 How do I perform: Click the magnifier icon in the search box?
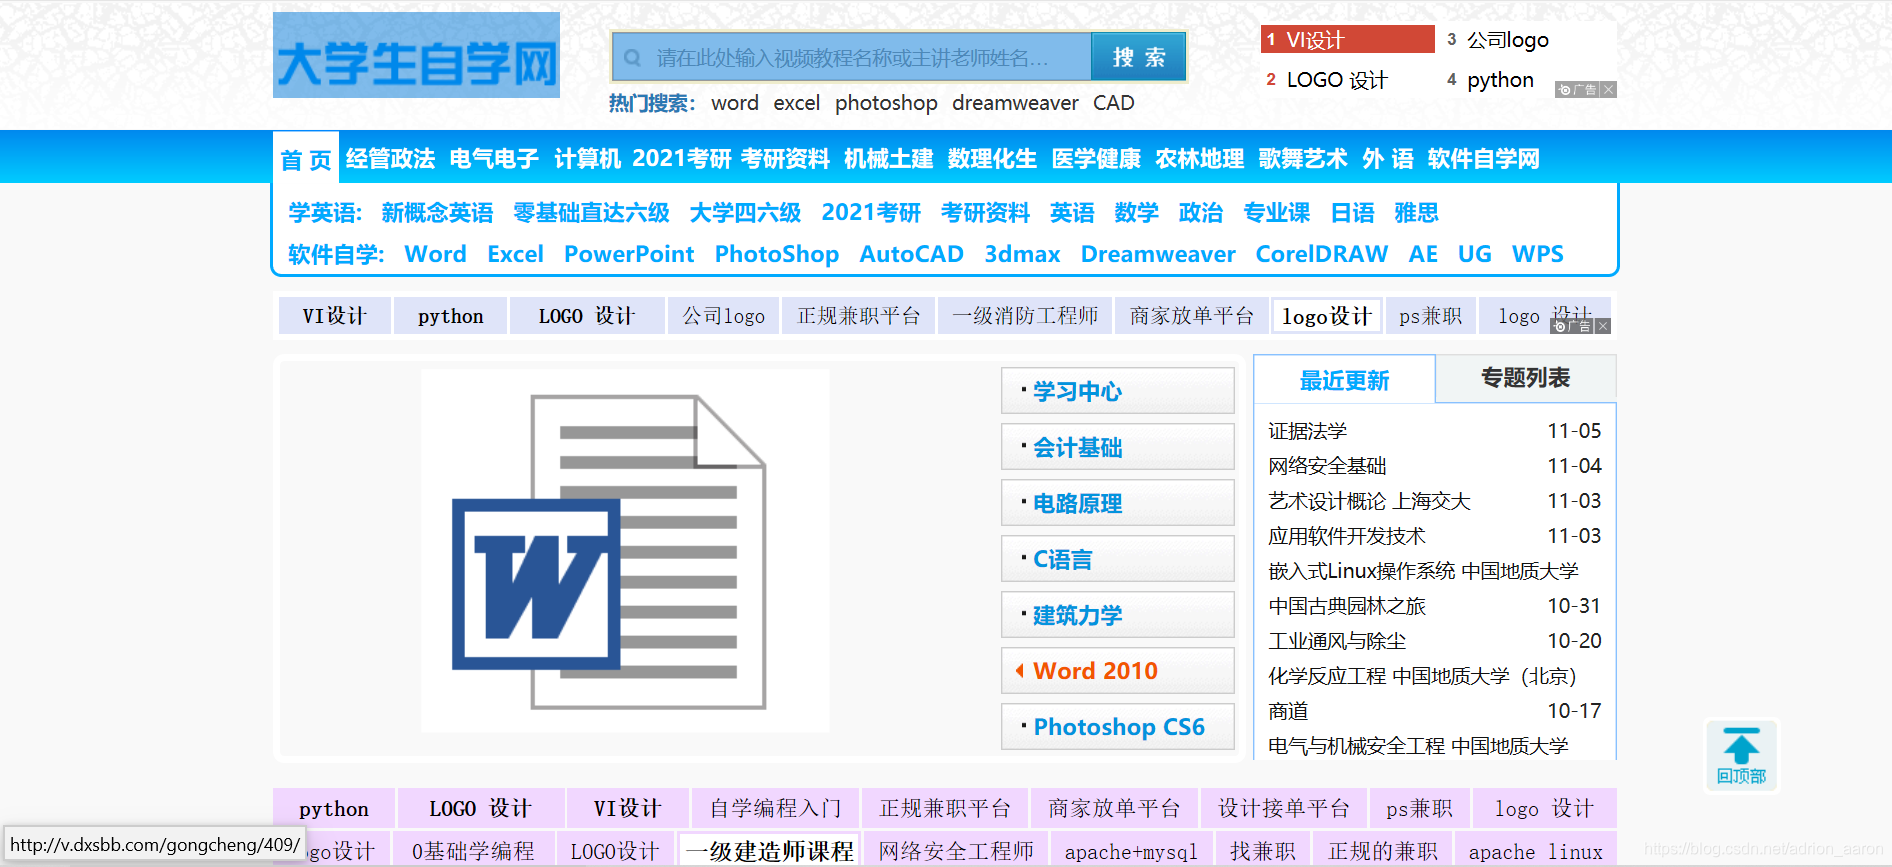tap(632, 58)
